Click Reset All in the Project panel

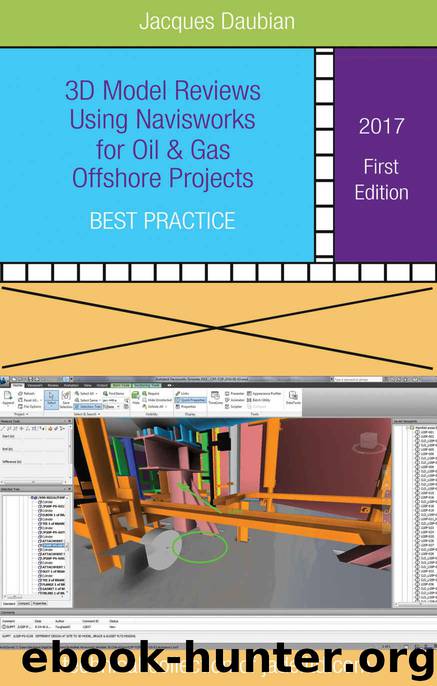(29, 400)
